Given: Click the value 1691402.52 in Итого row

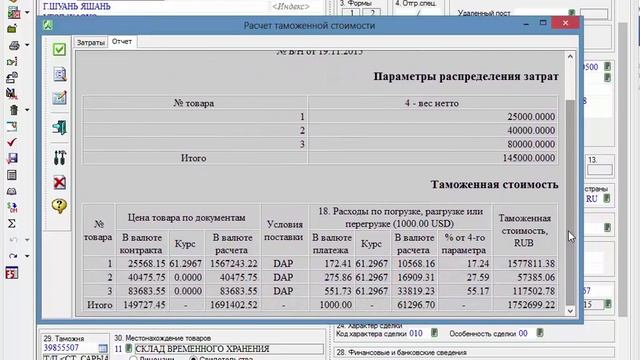Looking at the screenshot, I should tap(233, 305).
